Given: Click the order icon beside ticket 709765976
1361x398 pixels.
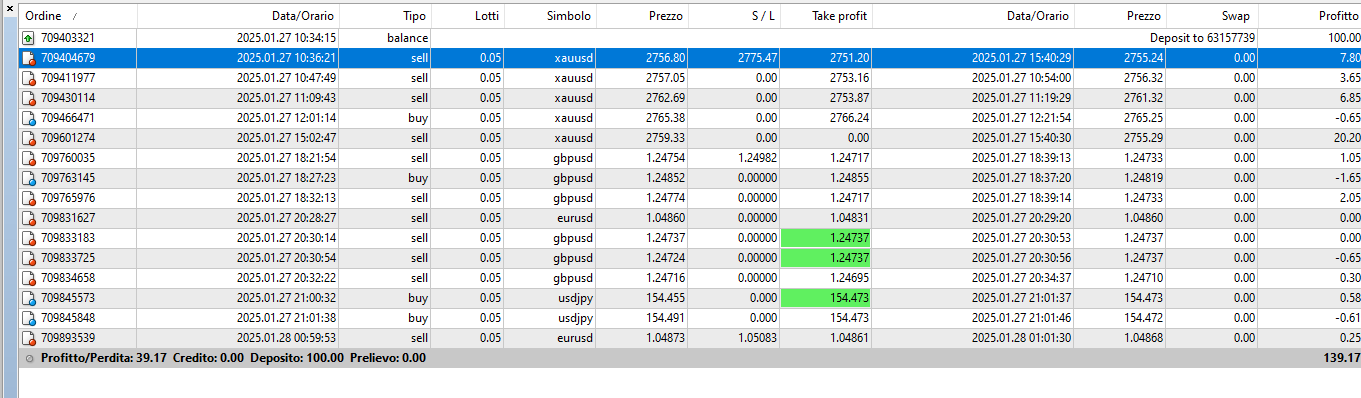Looking at the screenshot, I should point(29,198).
